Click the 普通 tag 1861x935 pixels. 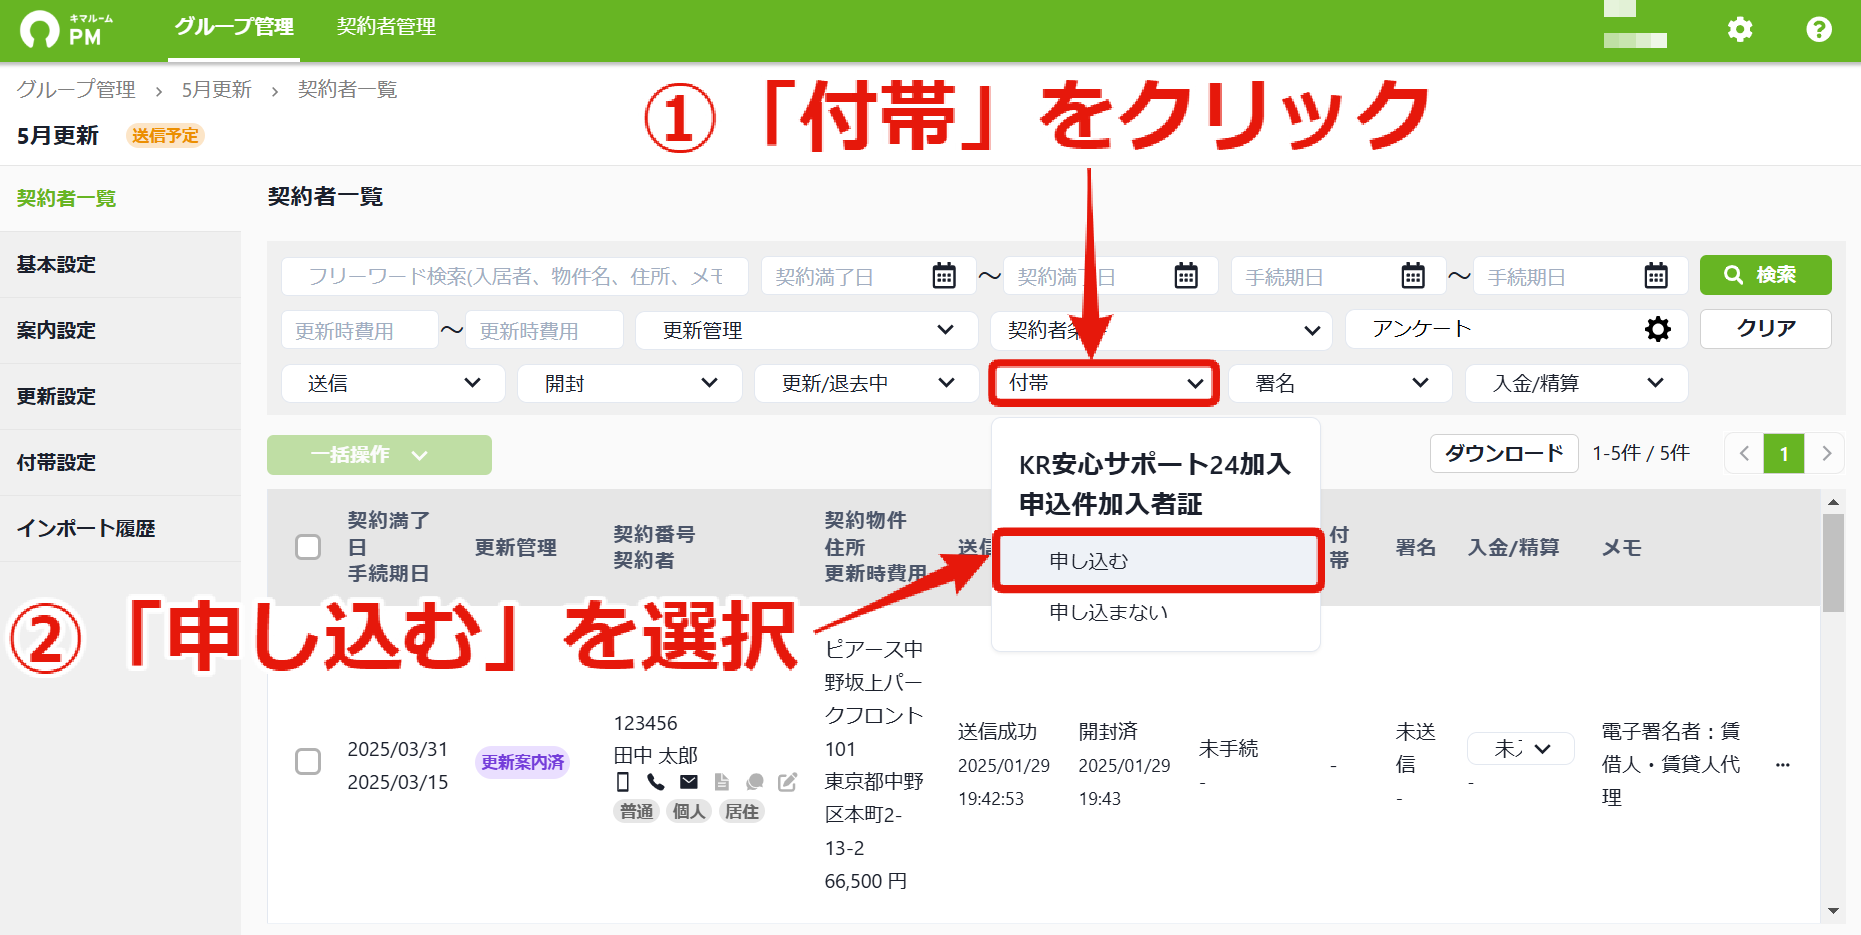(x=636, y=812)
